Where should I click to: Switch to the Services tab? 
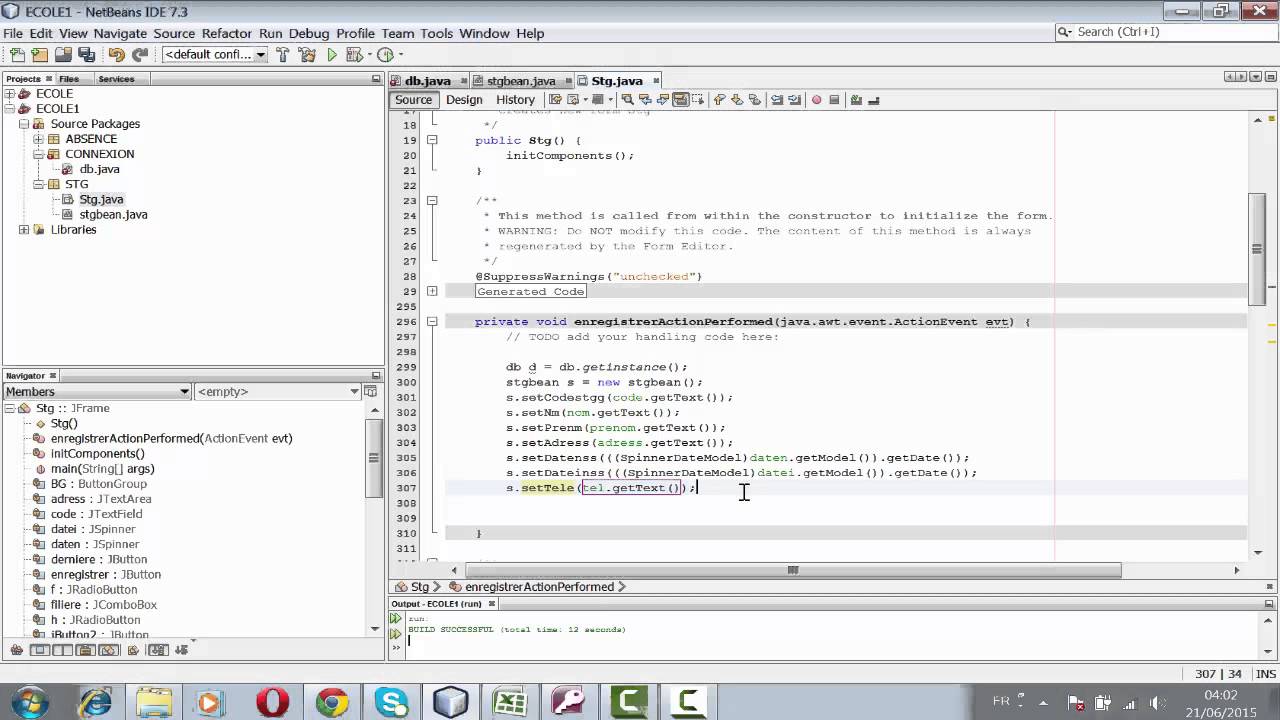coord(116,79)
